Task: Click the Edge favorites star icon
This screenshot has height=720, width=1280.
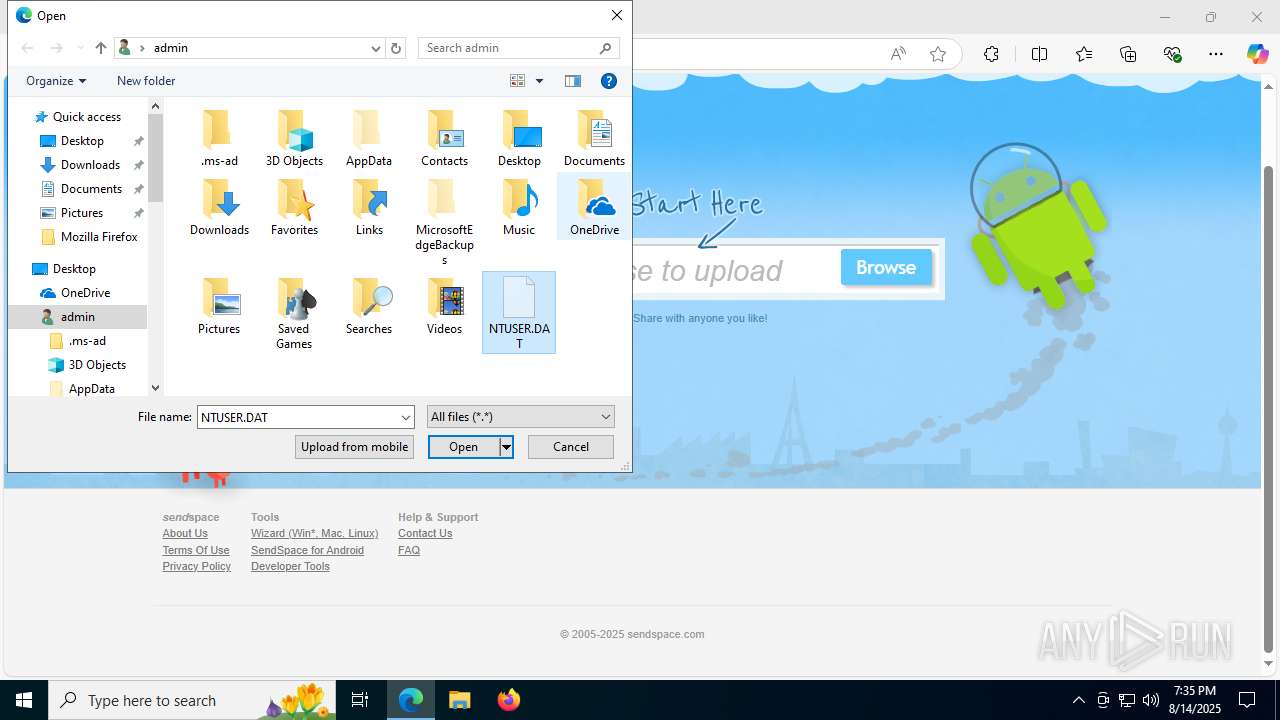Action: [938, 54]
